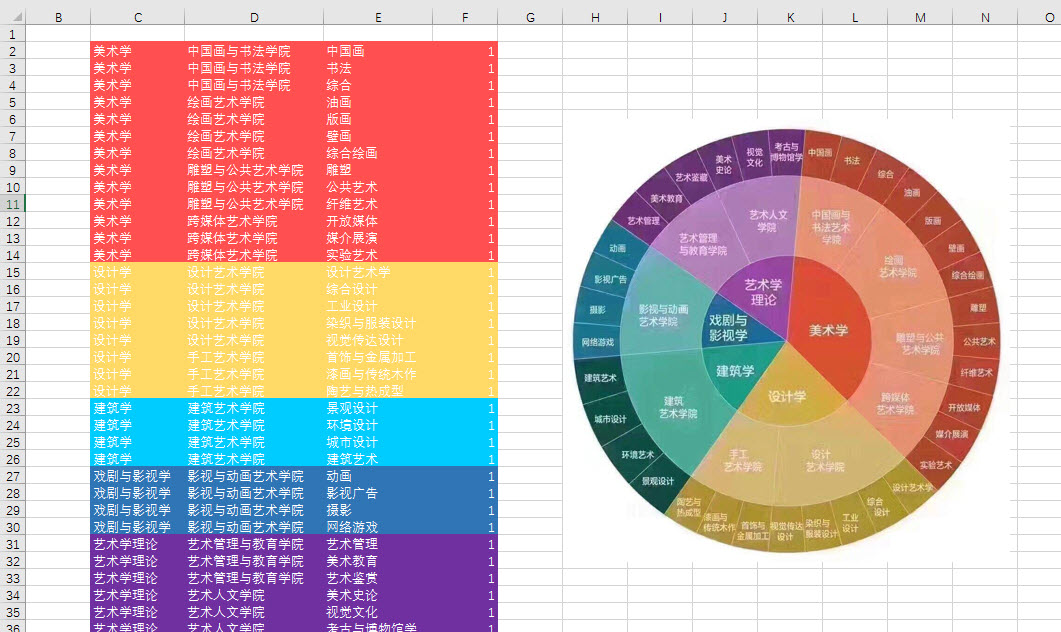Select column F header

pos(465,17)
